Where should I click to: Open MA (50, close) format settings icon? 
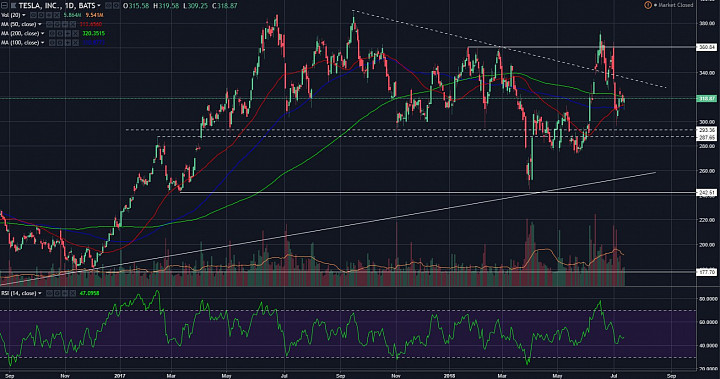(x=57, y=24)
